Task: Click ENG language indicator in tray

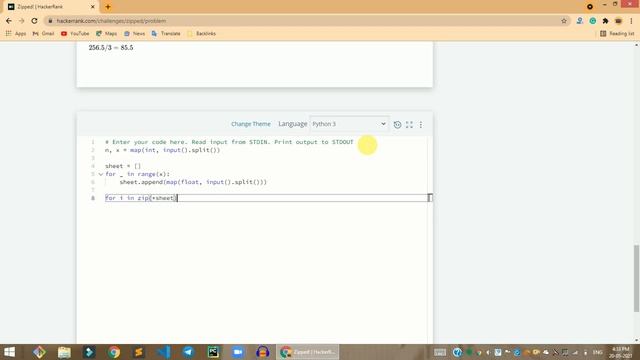Action: pyautogui.click(x=598, y=352)
